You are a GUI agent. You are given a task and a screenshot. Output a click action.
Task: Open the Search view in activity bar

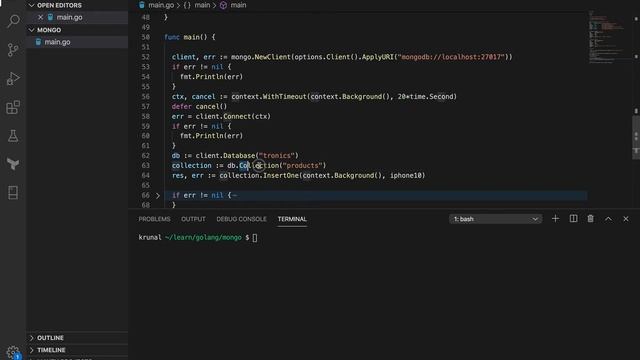click(x=13, y=20)
